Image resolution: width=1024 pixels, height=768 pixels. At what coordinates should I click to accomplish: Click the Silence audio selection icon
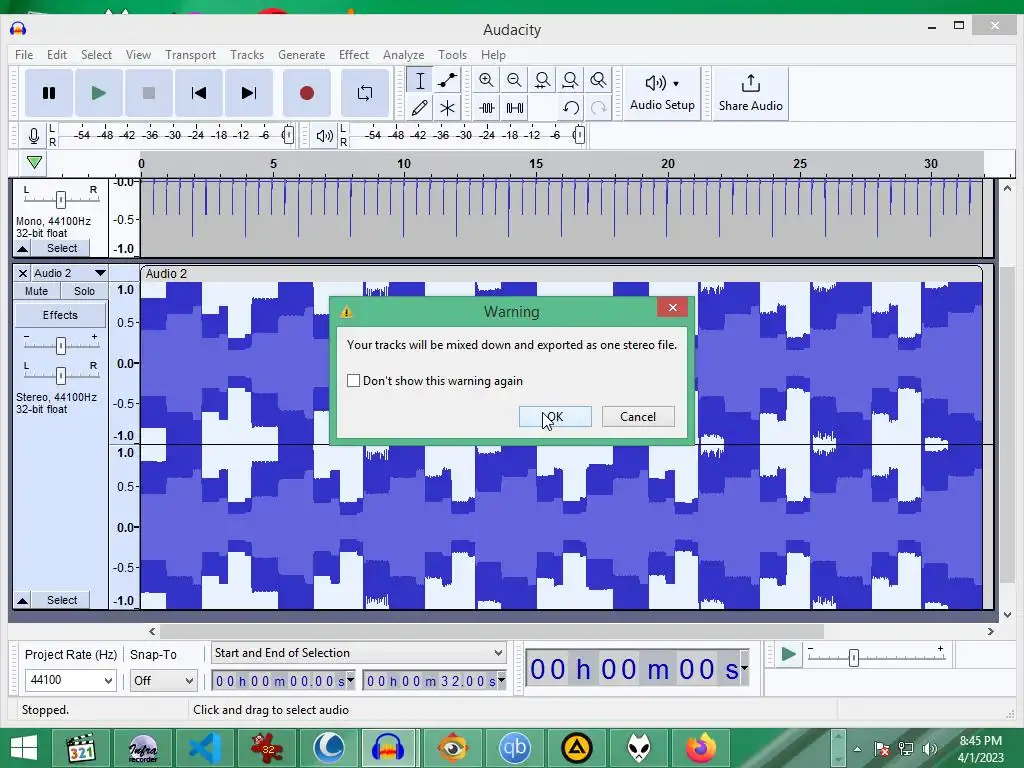515,108
